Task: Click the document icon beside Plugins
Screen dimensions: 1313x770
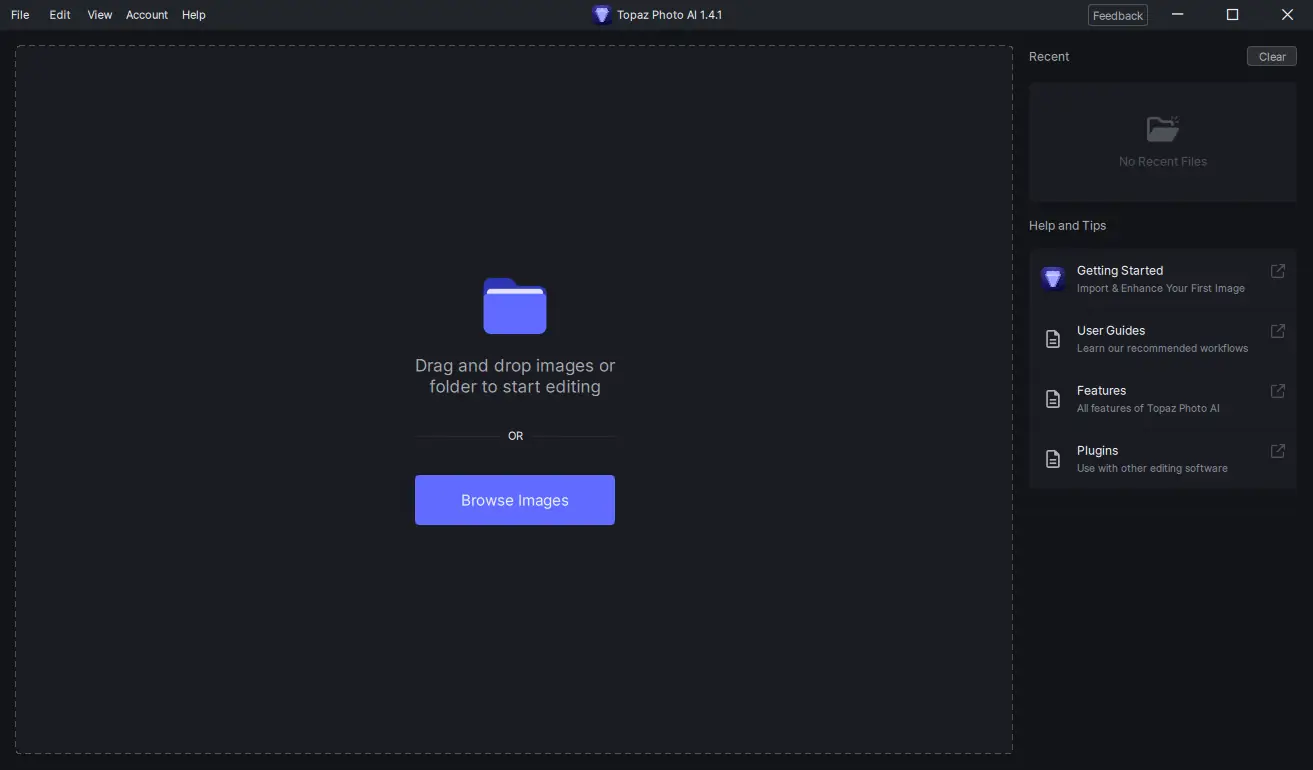Action: tap(1053, 459)
